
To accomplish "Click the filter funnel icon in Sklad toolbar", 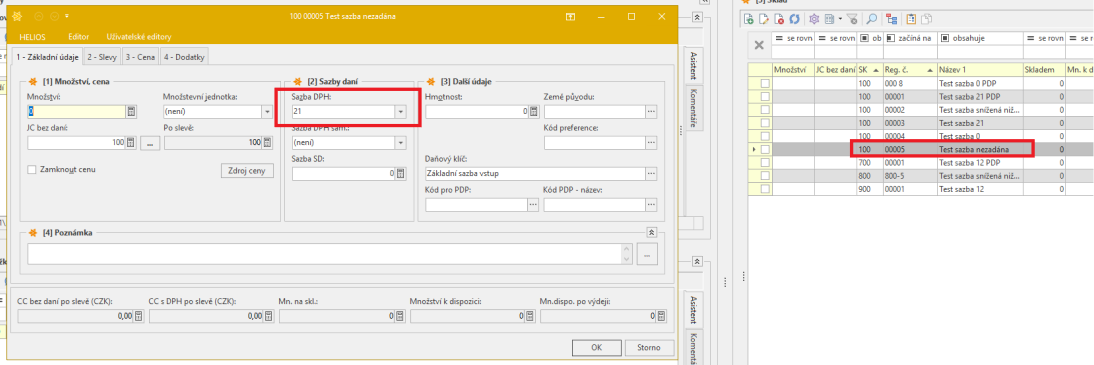I will [x=853, y=20].
